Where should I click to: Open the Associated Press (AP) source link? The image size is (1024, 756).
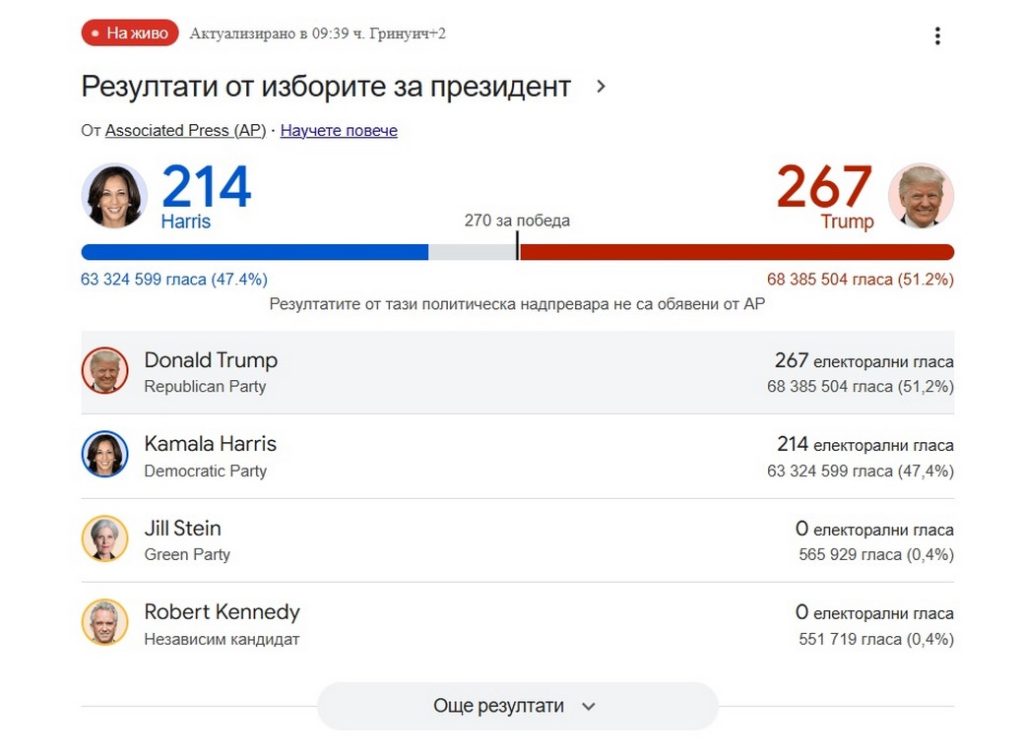[x=185, y=131]
